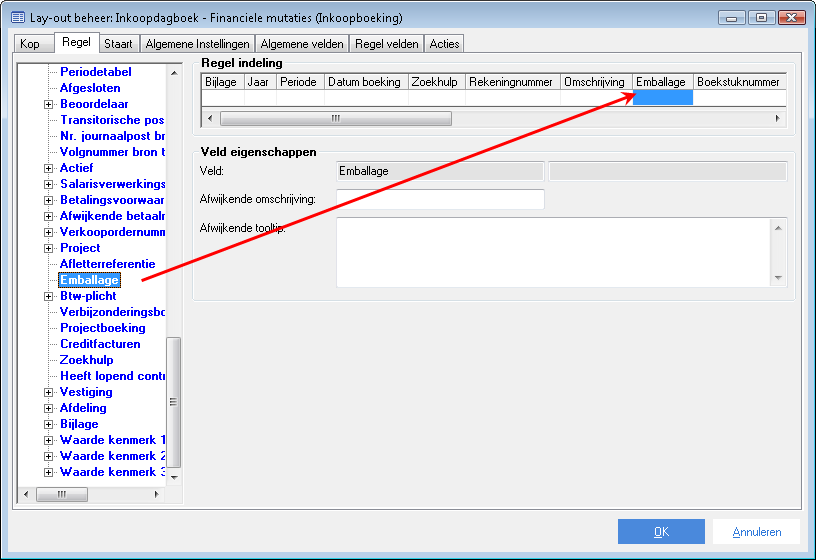Viewport: 816px width, 560px height.
Task: Expand the Btw-plicht tree node
Action: (48, 297)
